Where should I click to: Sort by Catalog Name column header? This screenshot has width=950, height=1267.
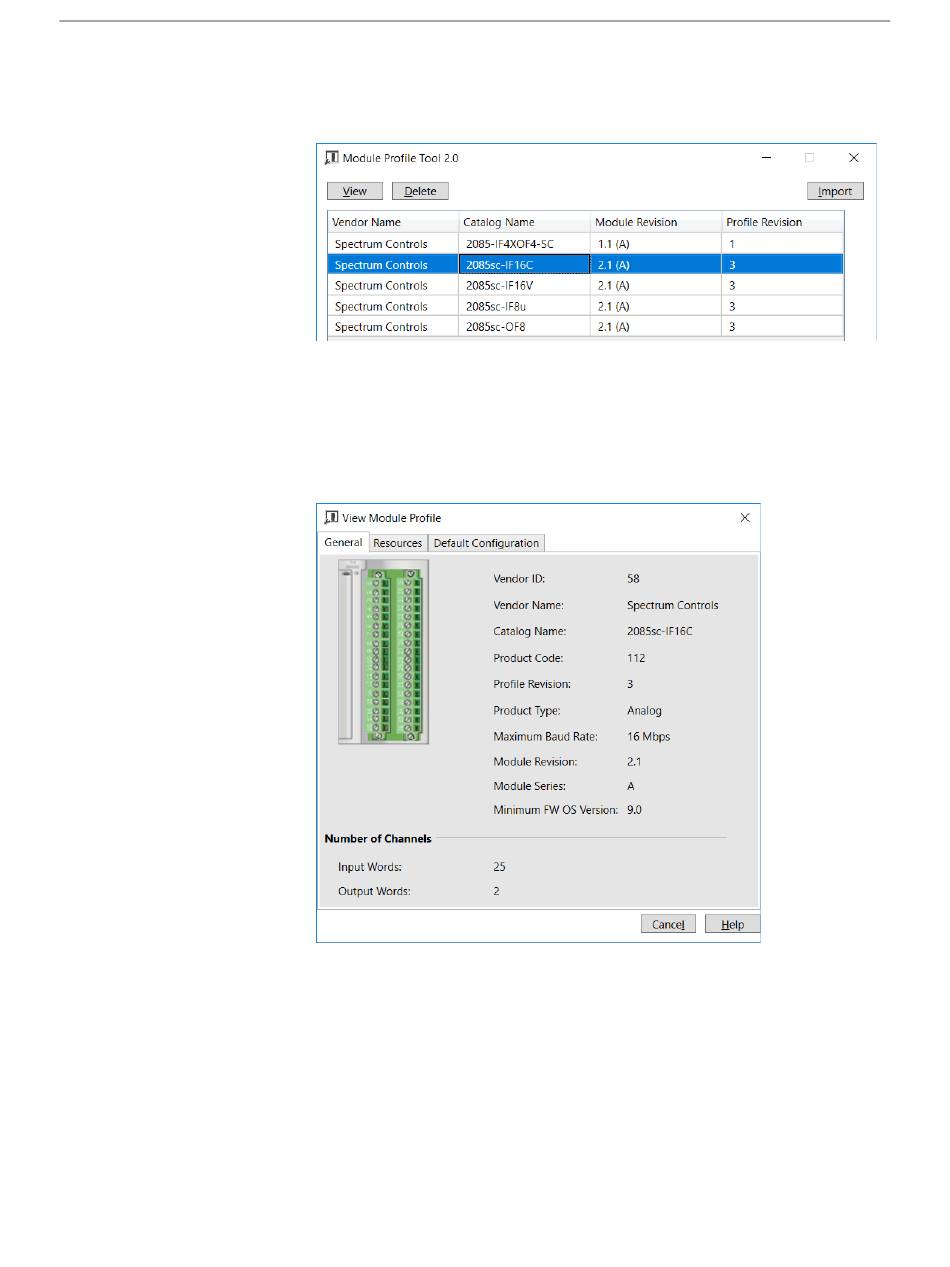tap(524, 222)
